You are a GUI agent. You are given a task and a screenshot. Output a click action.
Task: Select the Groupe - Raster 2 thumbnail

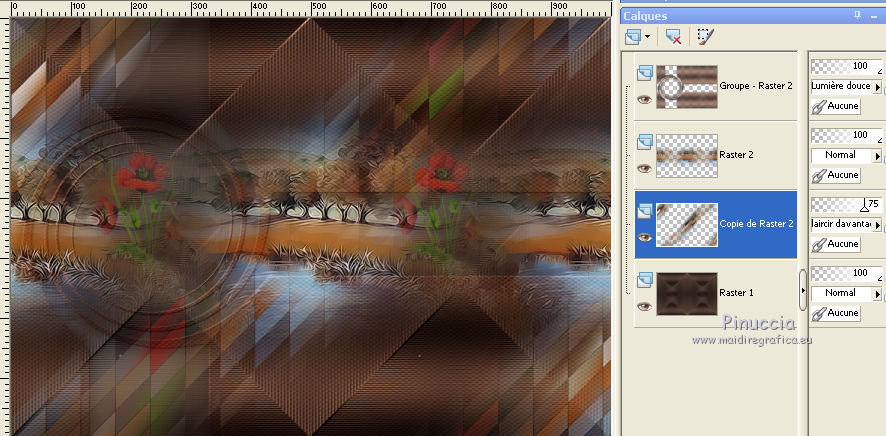pyautogui.click(x=687, y=86)
